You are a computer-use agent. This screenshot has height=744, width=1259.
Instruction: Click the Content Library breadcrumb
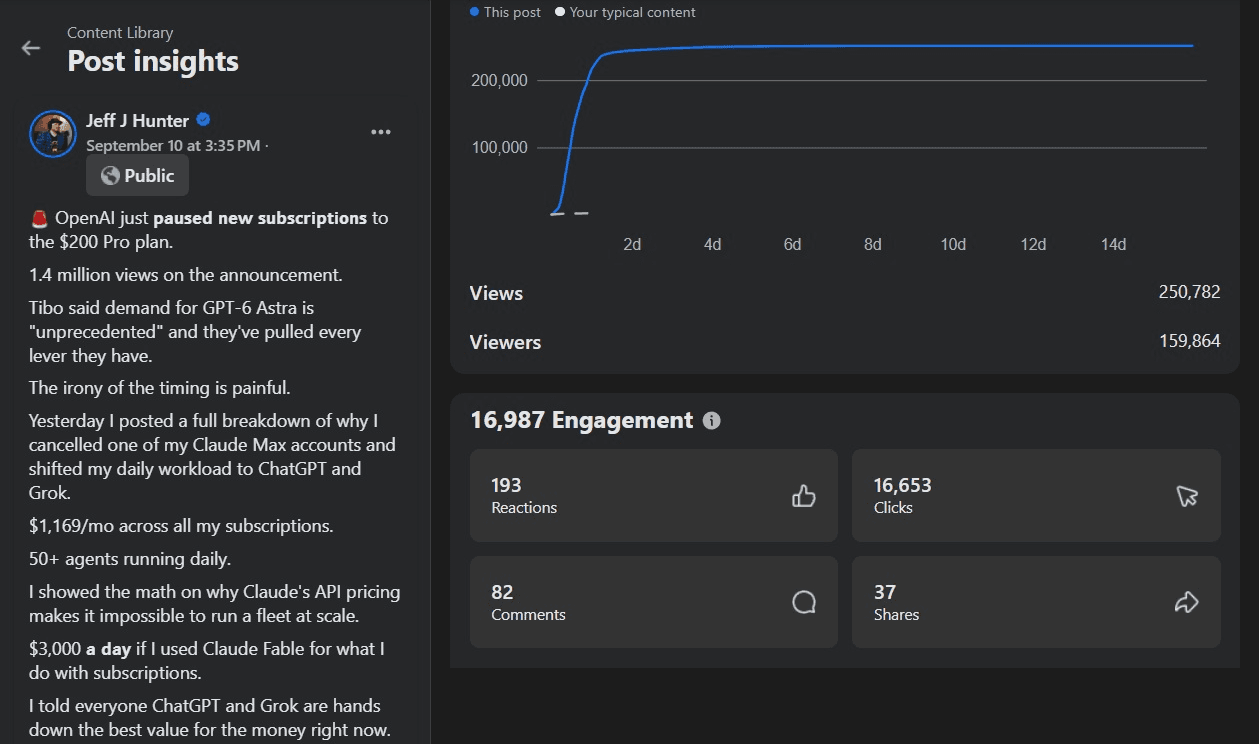[120, 33]
